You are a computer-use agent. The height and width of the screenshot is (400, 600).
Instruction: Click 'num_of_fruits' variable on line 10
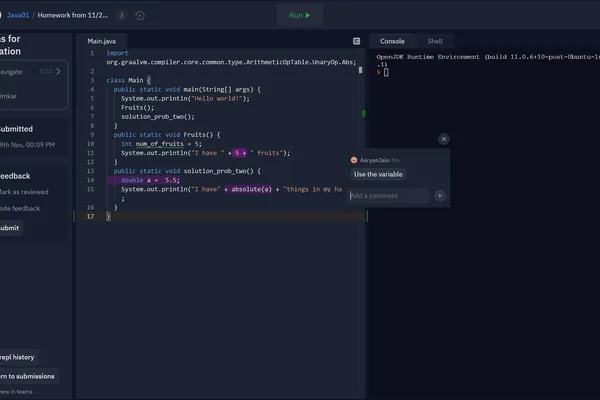coord(160,144)
